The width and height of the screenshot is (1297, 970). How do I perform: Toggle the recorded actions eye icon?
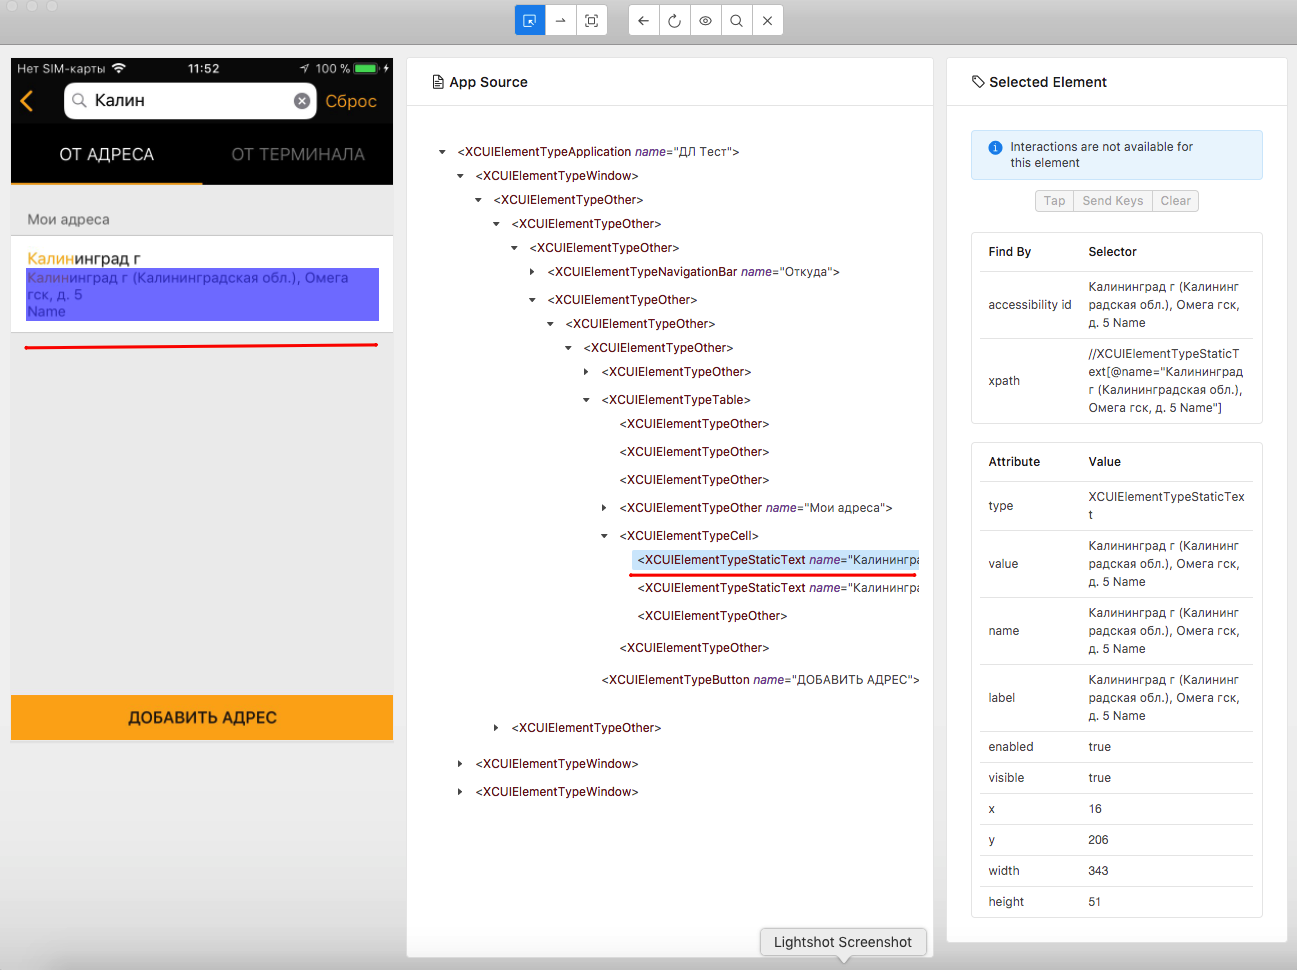[x=705, y=20]
